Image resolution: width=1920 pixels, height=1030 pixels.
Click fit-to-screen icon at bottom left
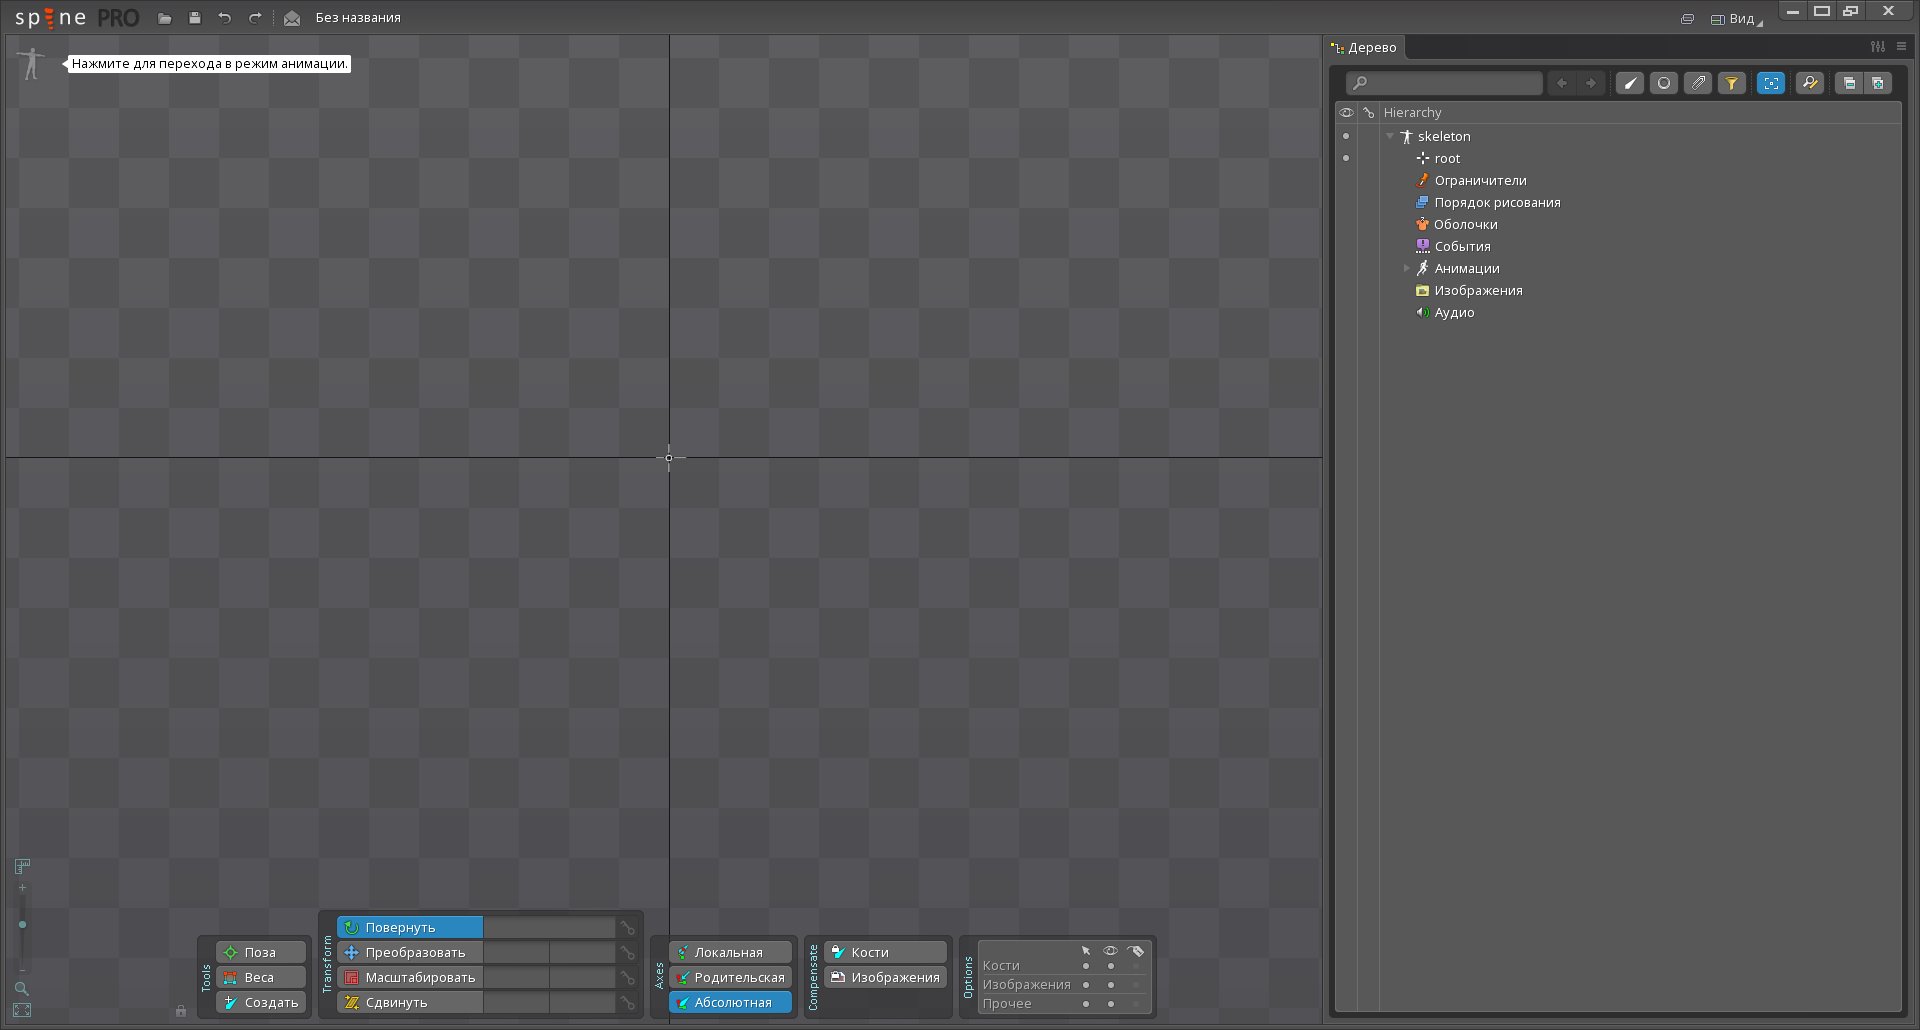pyautogui.click(x=22, y=1010)
